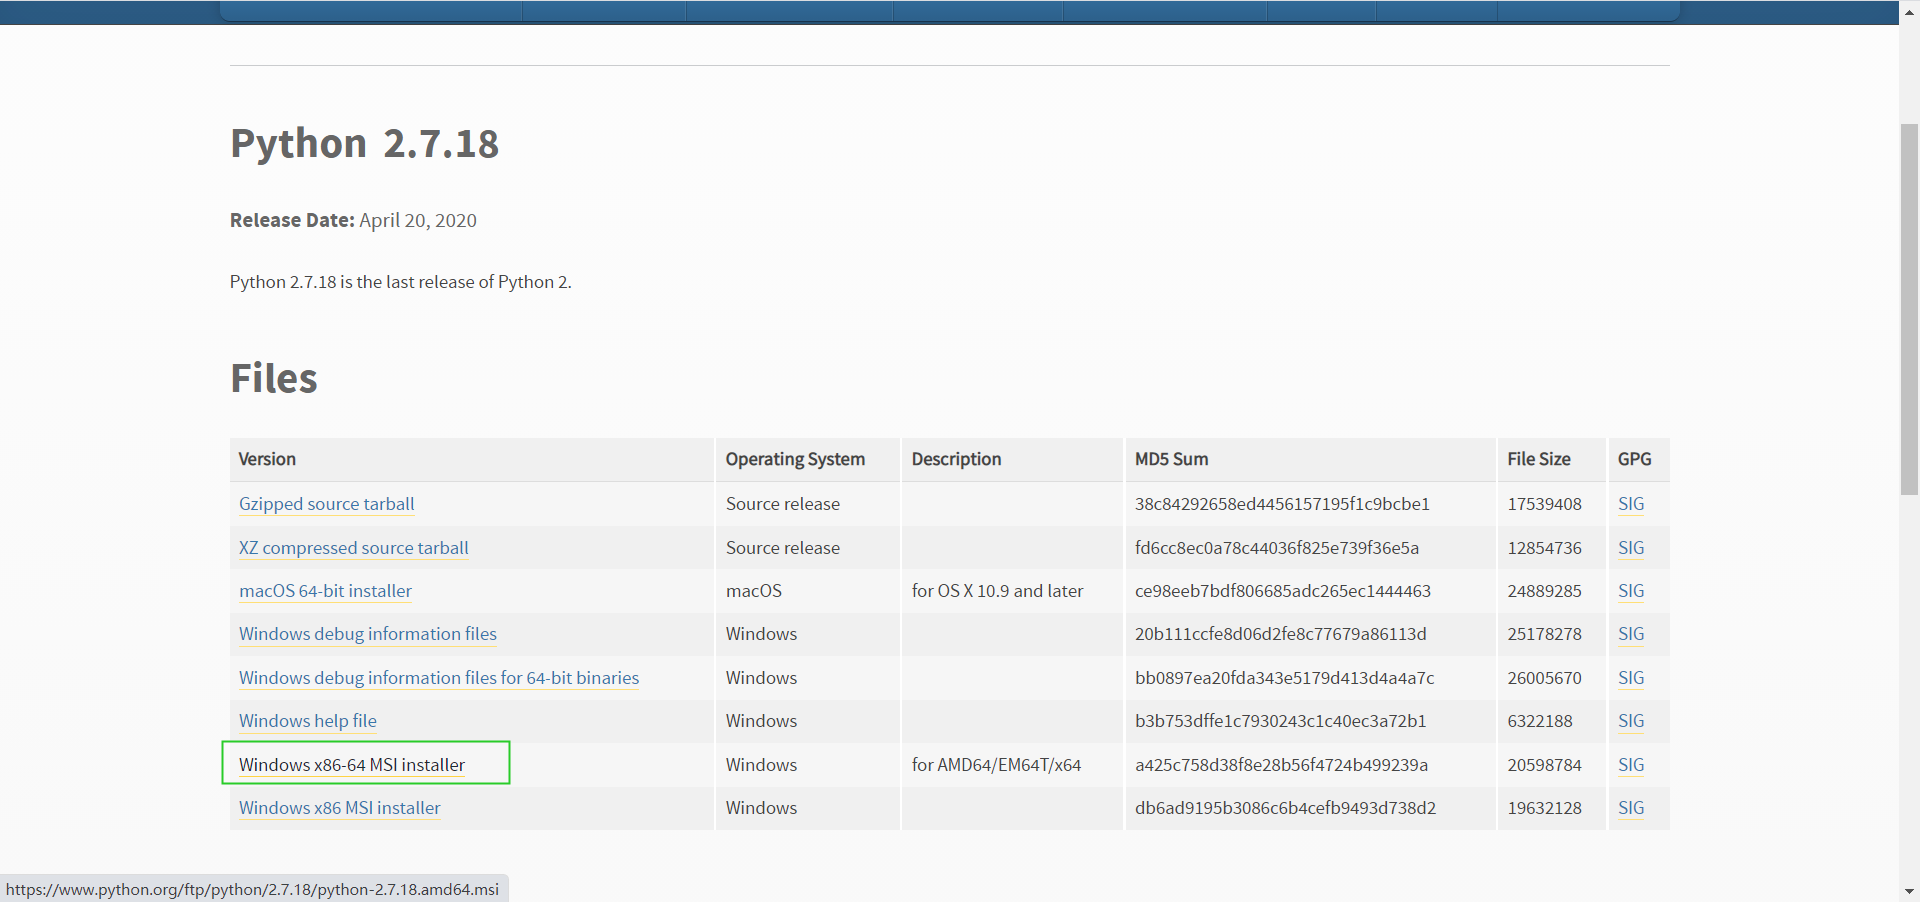Click 'Windows' OS cell in the x86-64 MSI installer row
Viewport: 1920px width, 902px height.
(x=761, y=765)
